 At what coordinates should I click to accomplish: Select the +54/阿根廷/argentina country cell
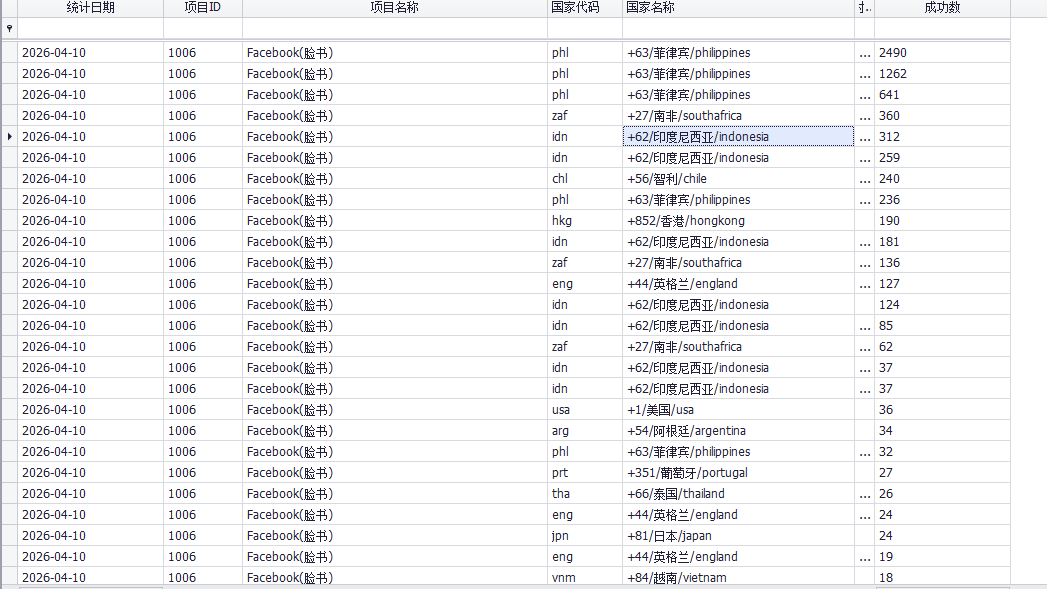pos(739,431)
